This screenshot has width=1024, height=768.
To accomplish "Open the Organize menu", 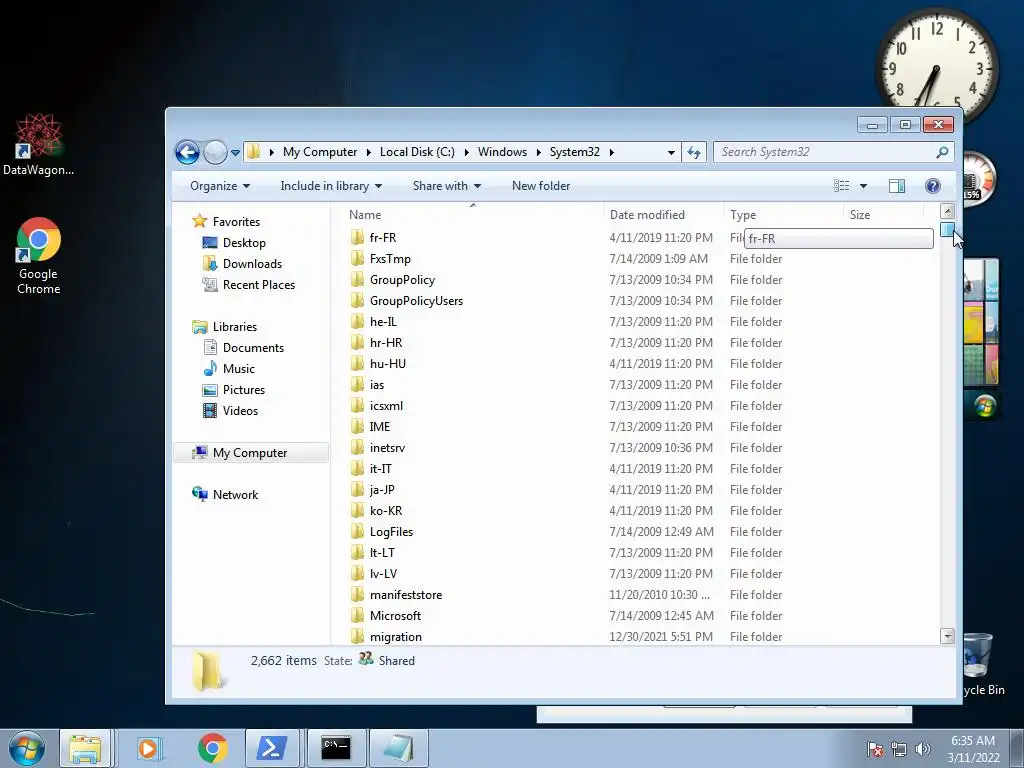I will click(x=220, y=186).
